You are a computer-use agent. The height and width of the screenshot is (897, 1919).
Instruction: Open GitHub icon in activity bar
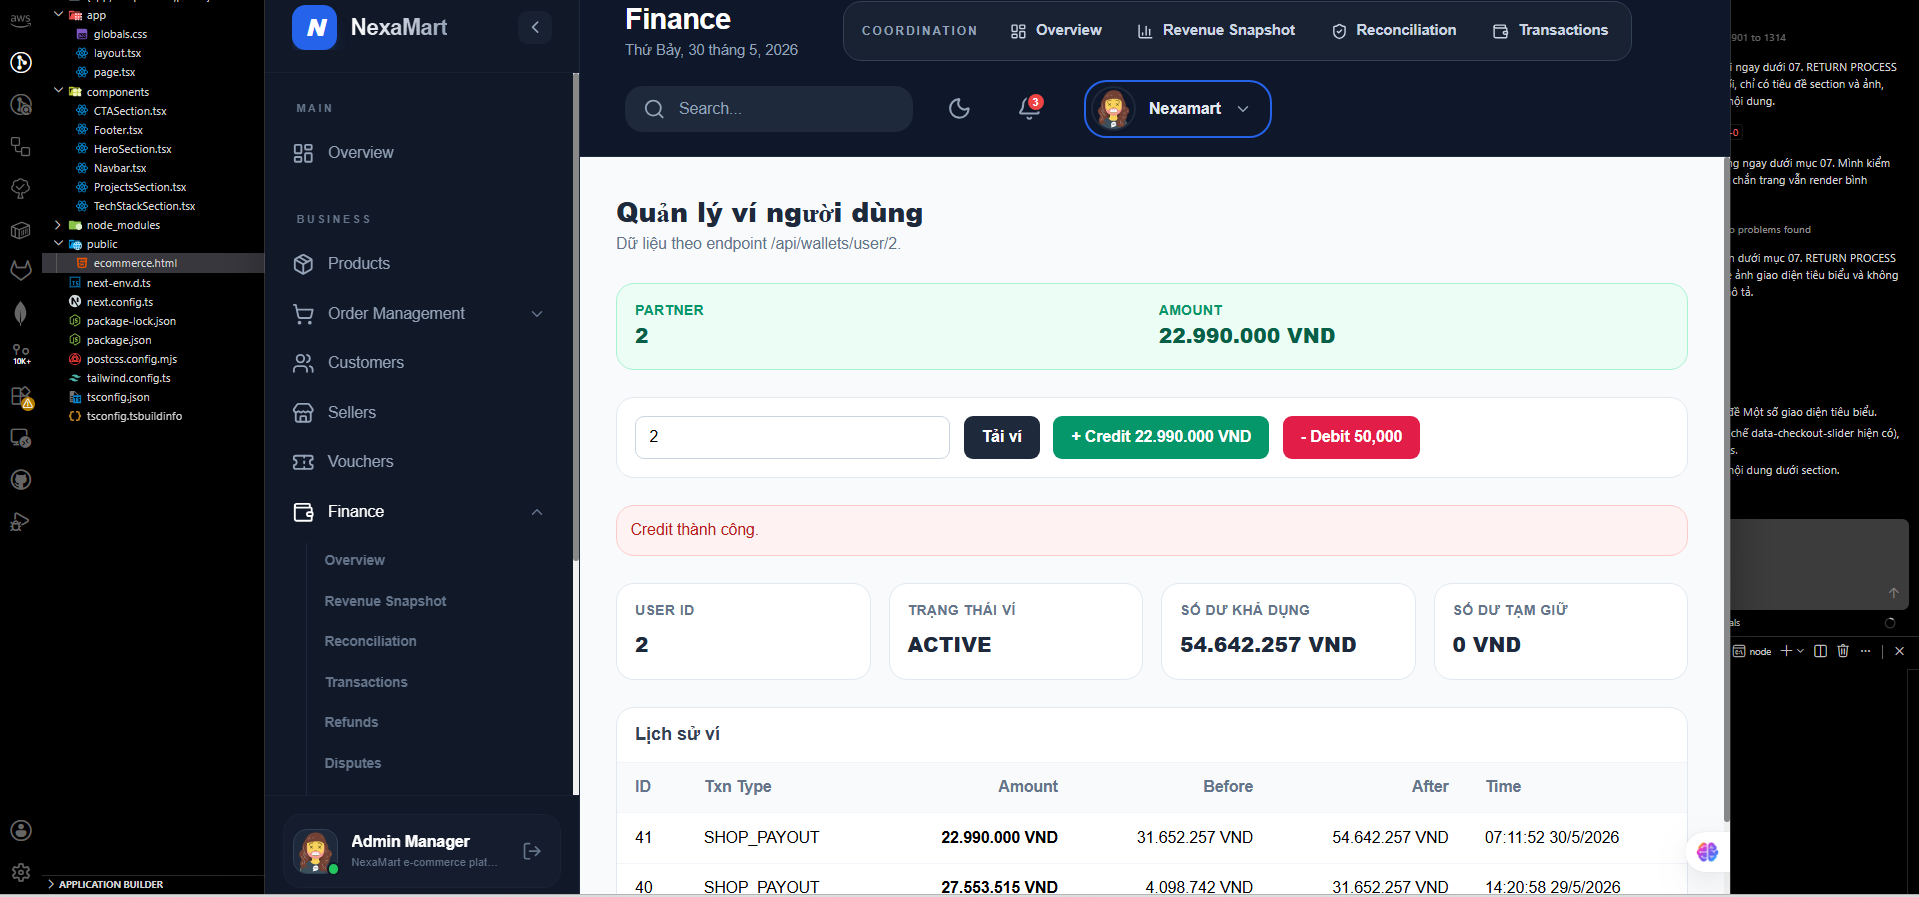coord(20,480)
